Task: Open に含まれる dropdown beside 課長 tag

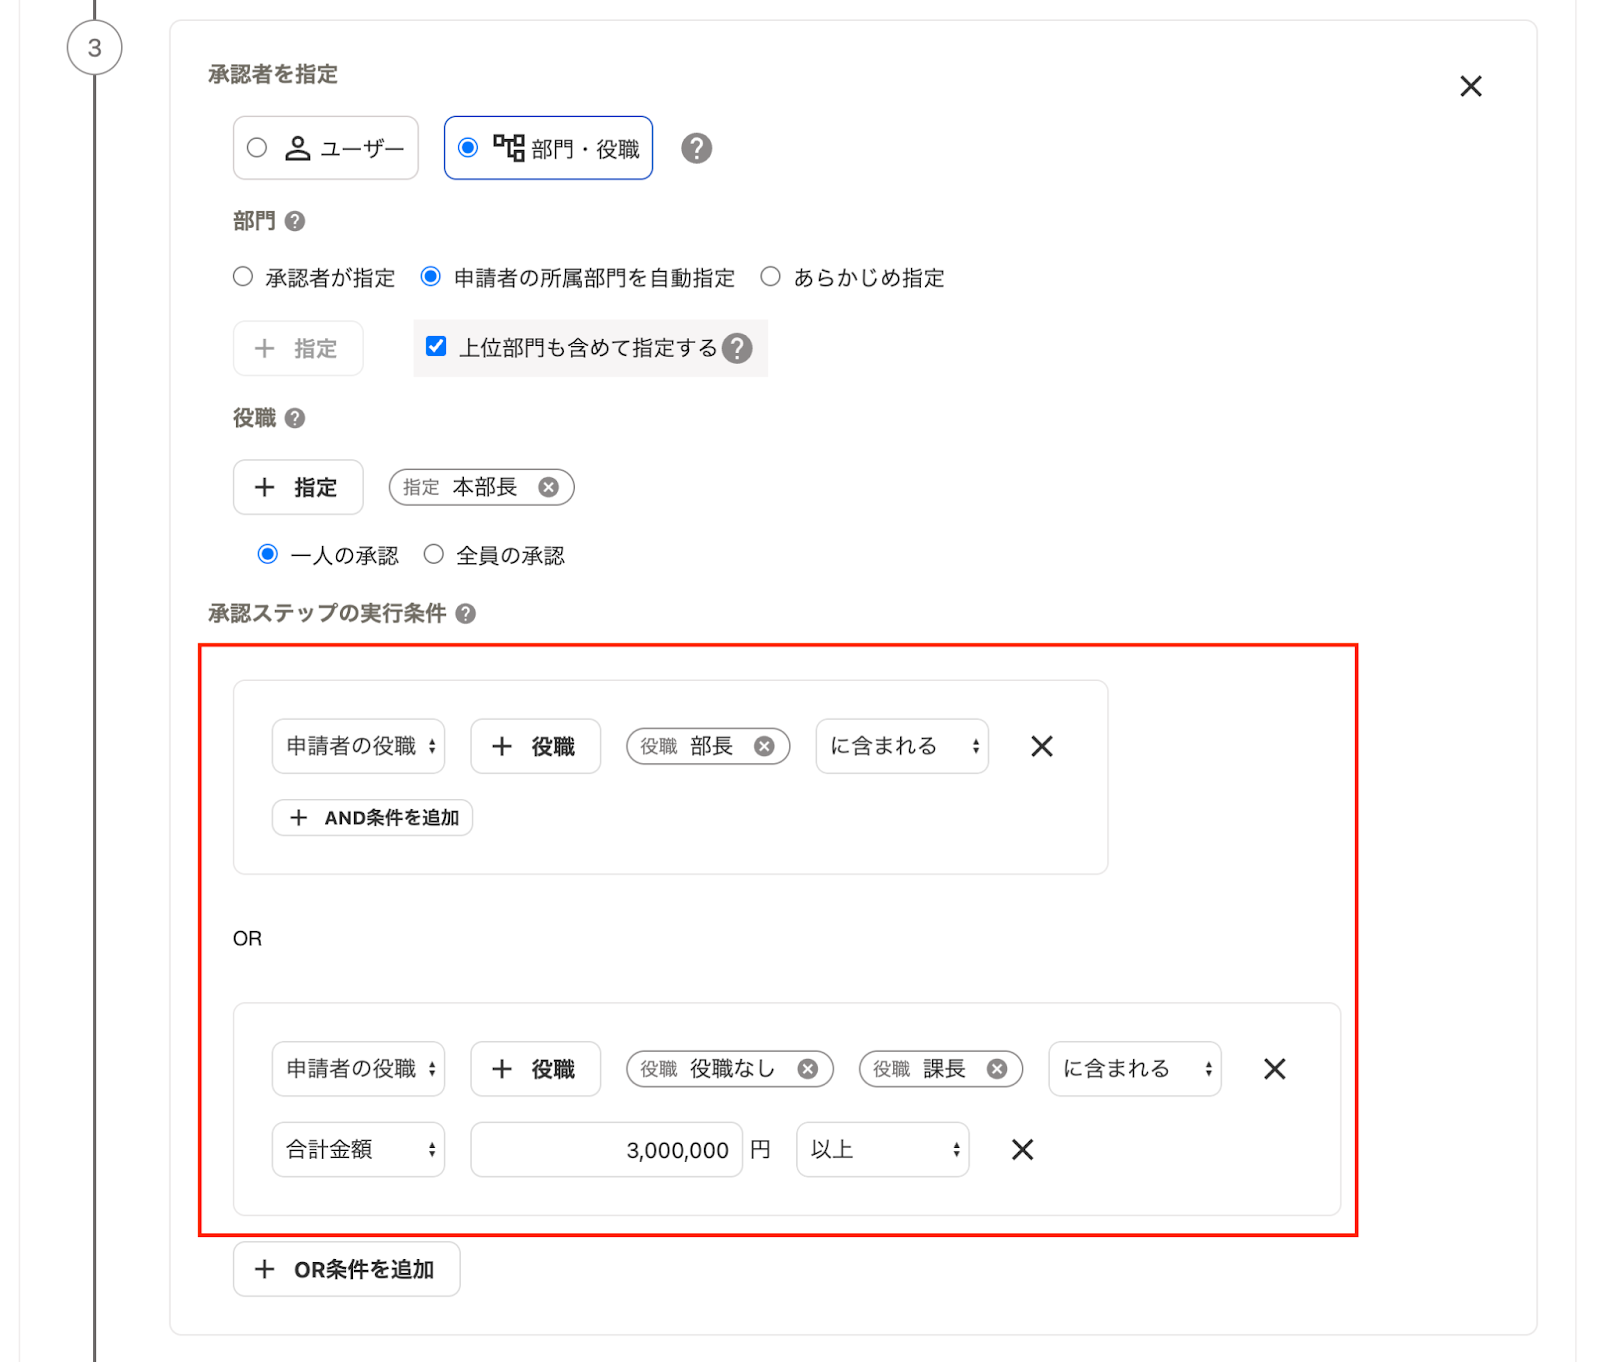Action: click(x=1135, y=1069)
